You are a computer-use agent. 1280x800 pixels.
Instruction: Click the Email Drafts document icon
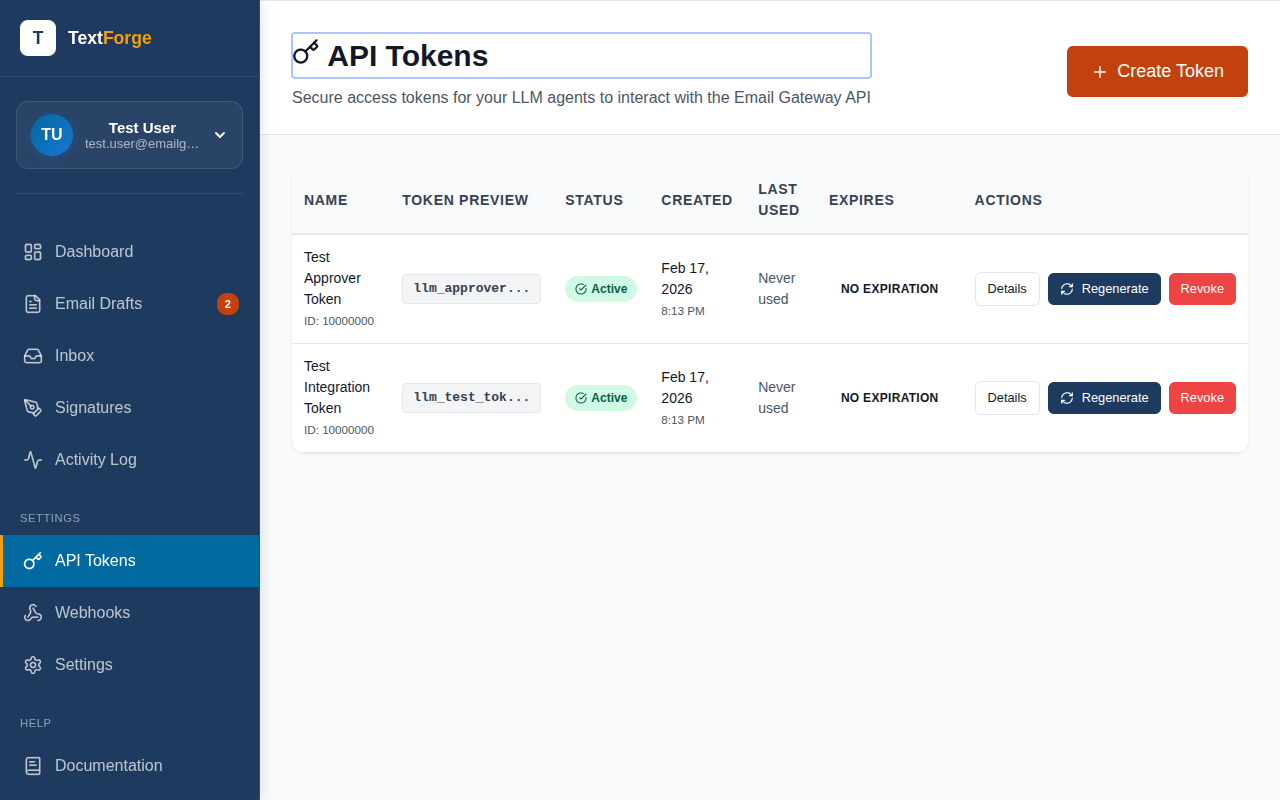[33, 304]
